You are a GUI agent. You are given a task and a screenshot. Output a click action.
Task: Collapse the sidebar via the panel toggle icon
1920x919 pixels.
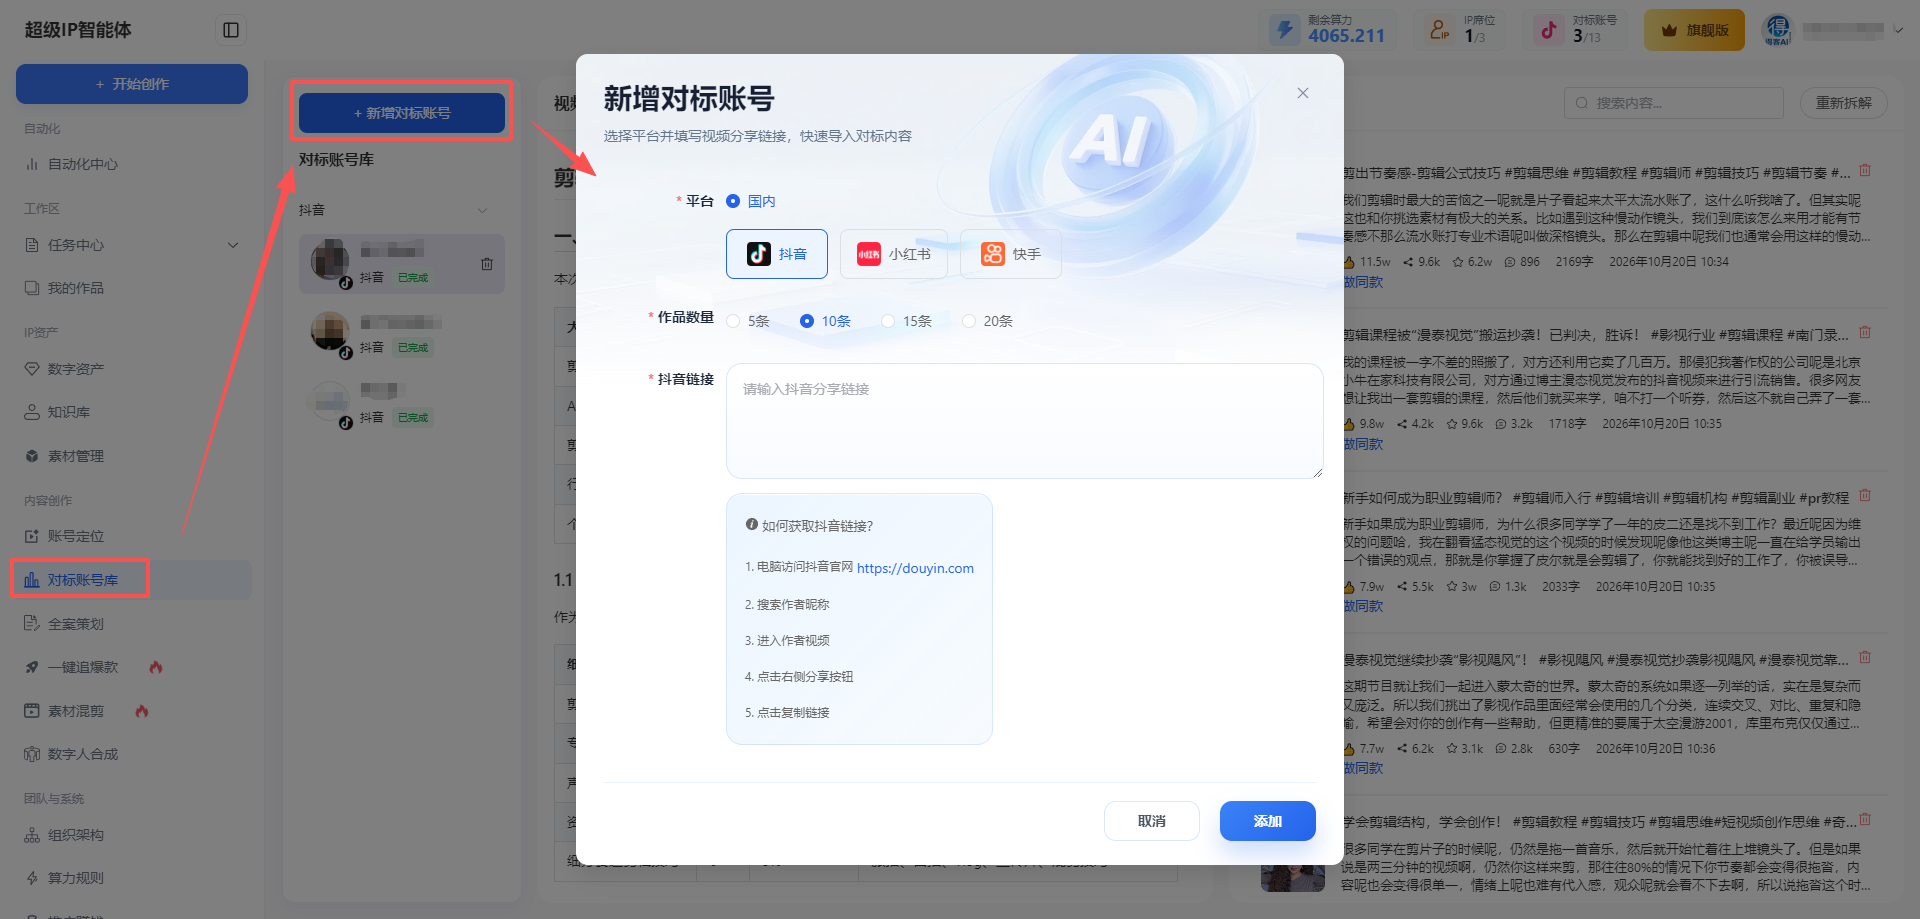tap(231, 30)
